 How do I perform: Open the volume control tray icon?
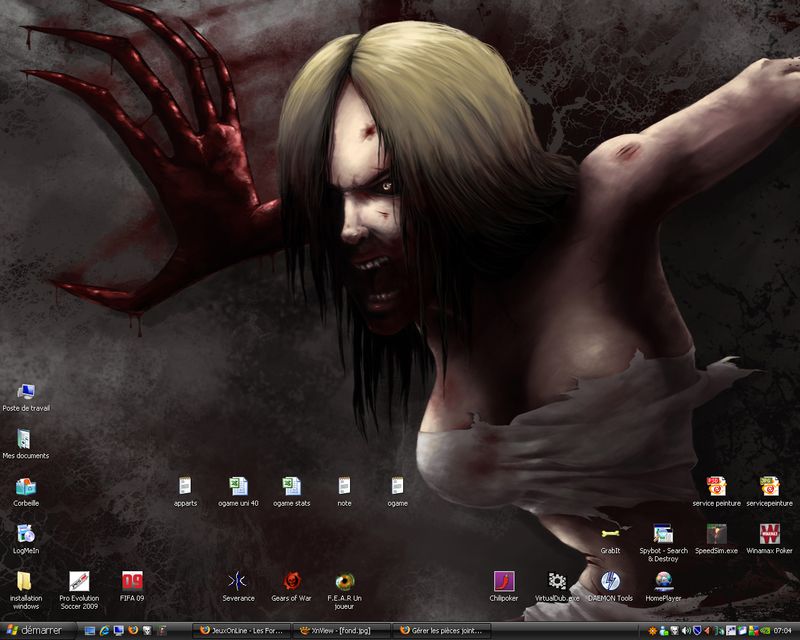[686, 631]
